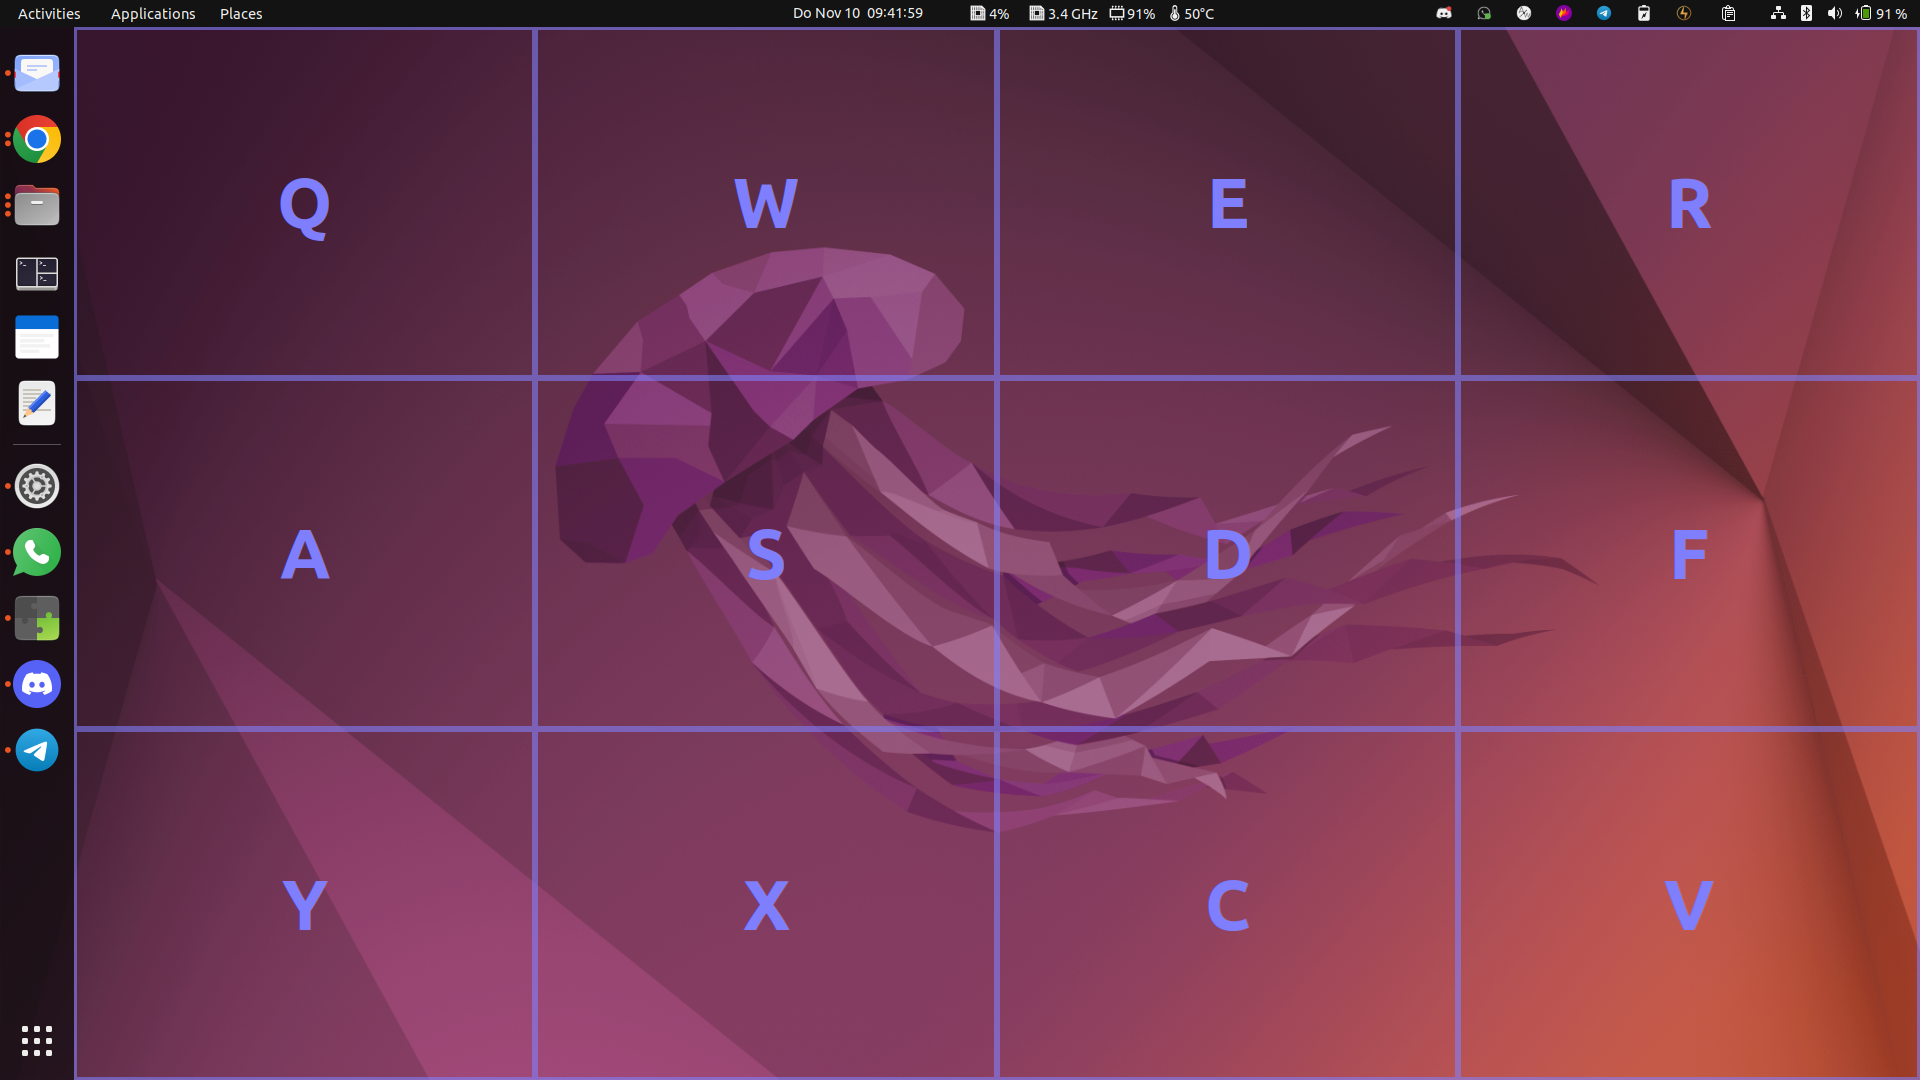Open the Applications menu

tap(152, 13)
